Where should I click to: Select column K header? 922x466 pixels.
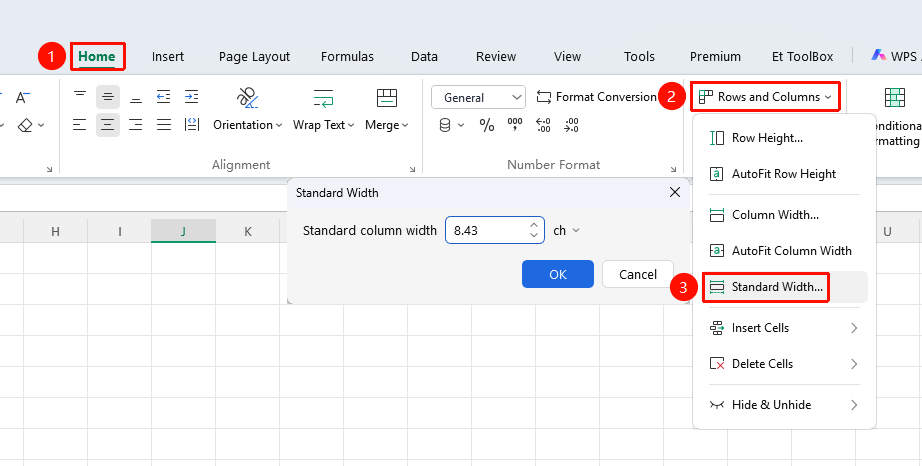click(x=248, y=231)
